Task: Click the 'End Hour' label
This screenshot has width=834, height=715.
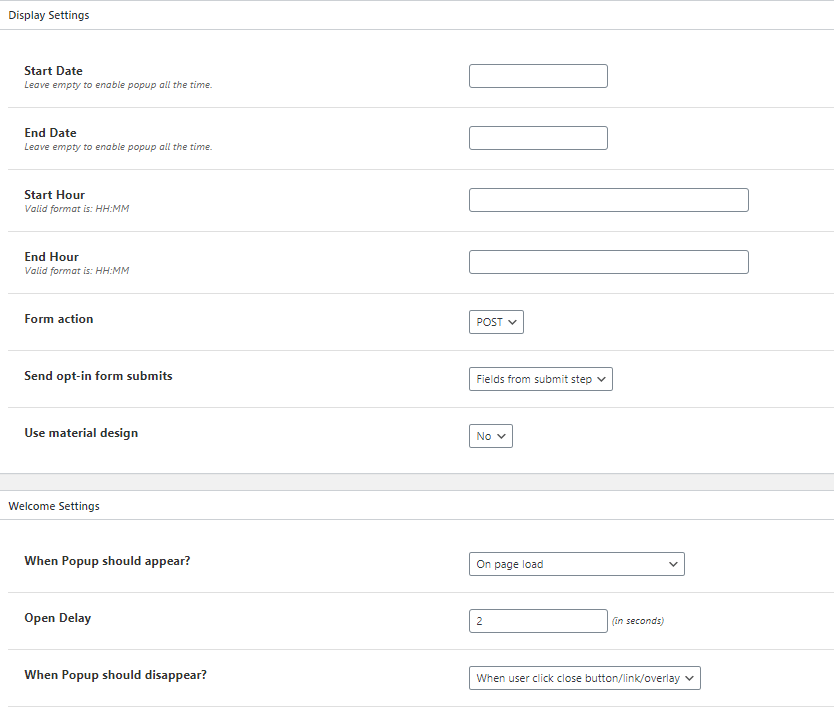Action: click(52, 257)
